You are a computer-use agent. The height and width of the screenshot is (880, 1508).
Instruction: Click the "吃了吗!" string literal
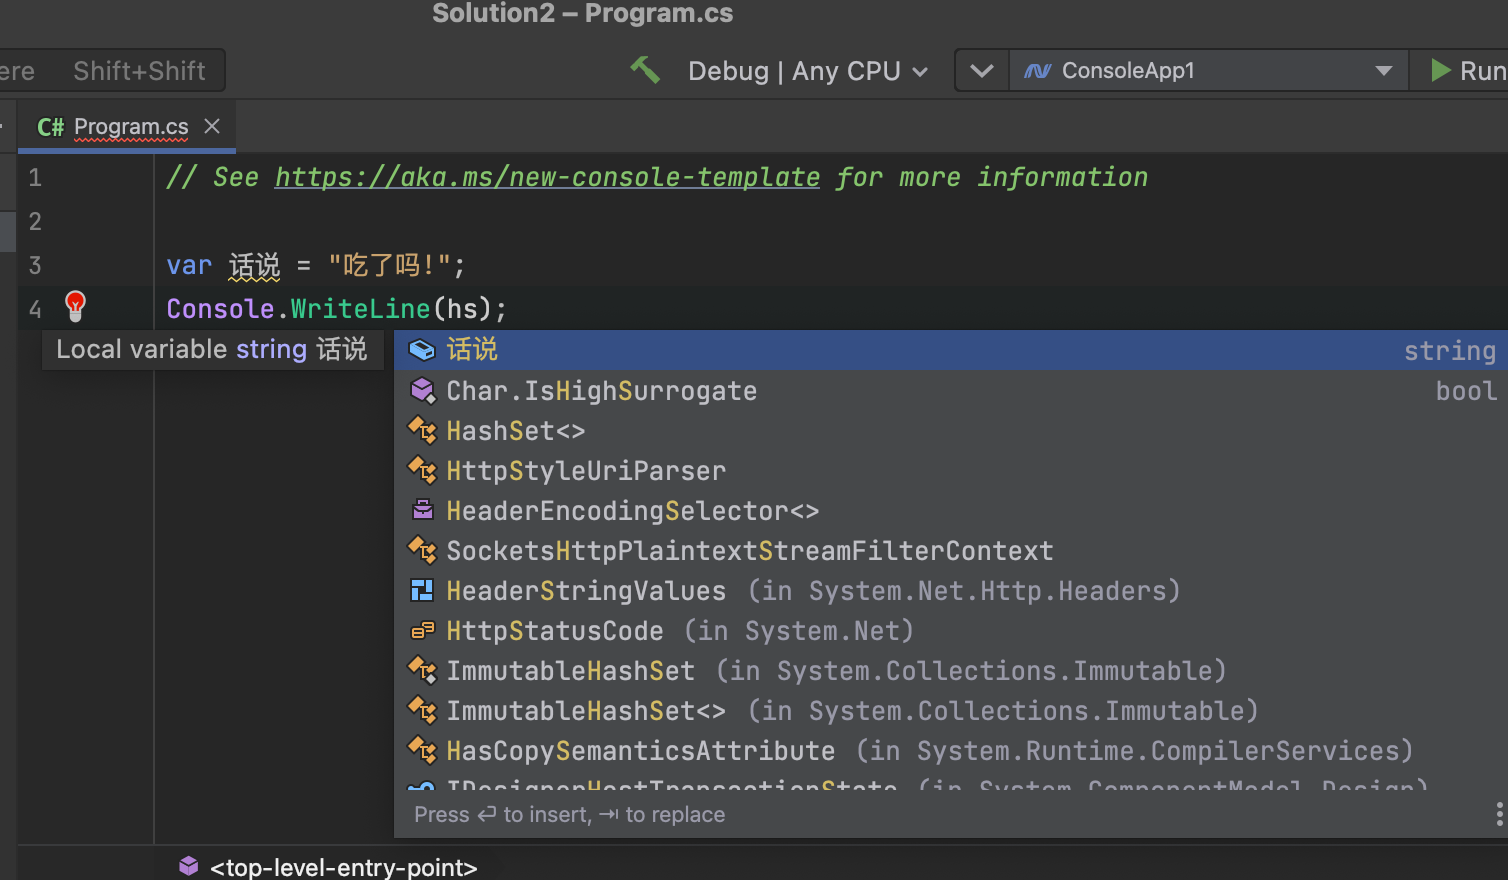[x=390, y=265]
